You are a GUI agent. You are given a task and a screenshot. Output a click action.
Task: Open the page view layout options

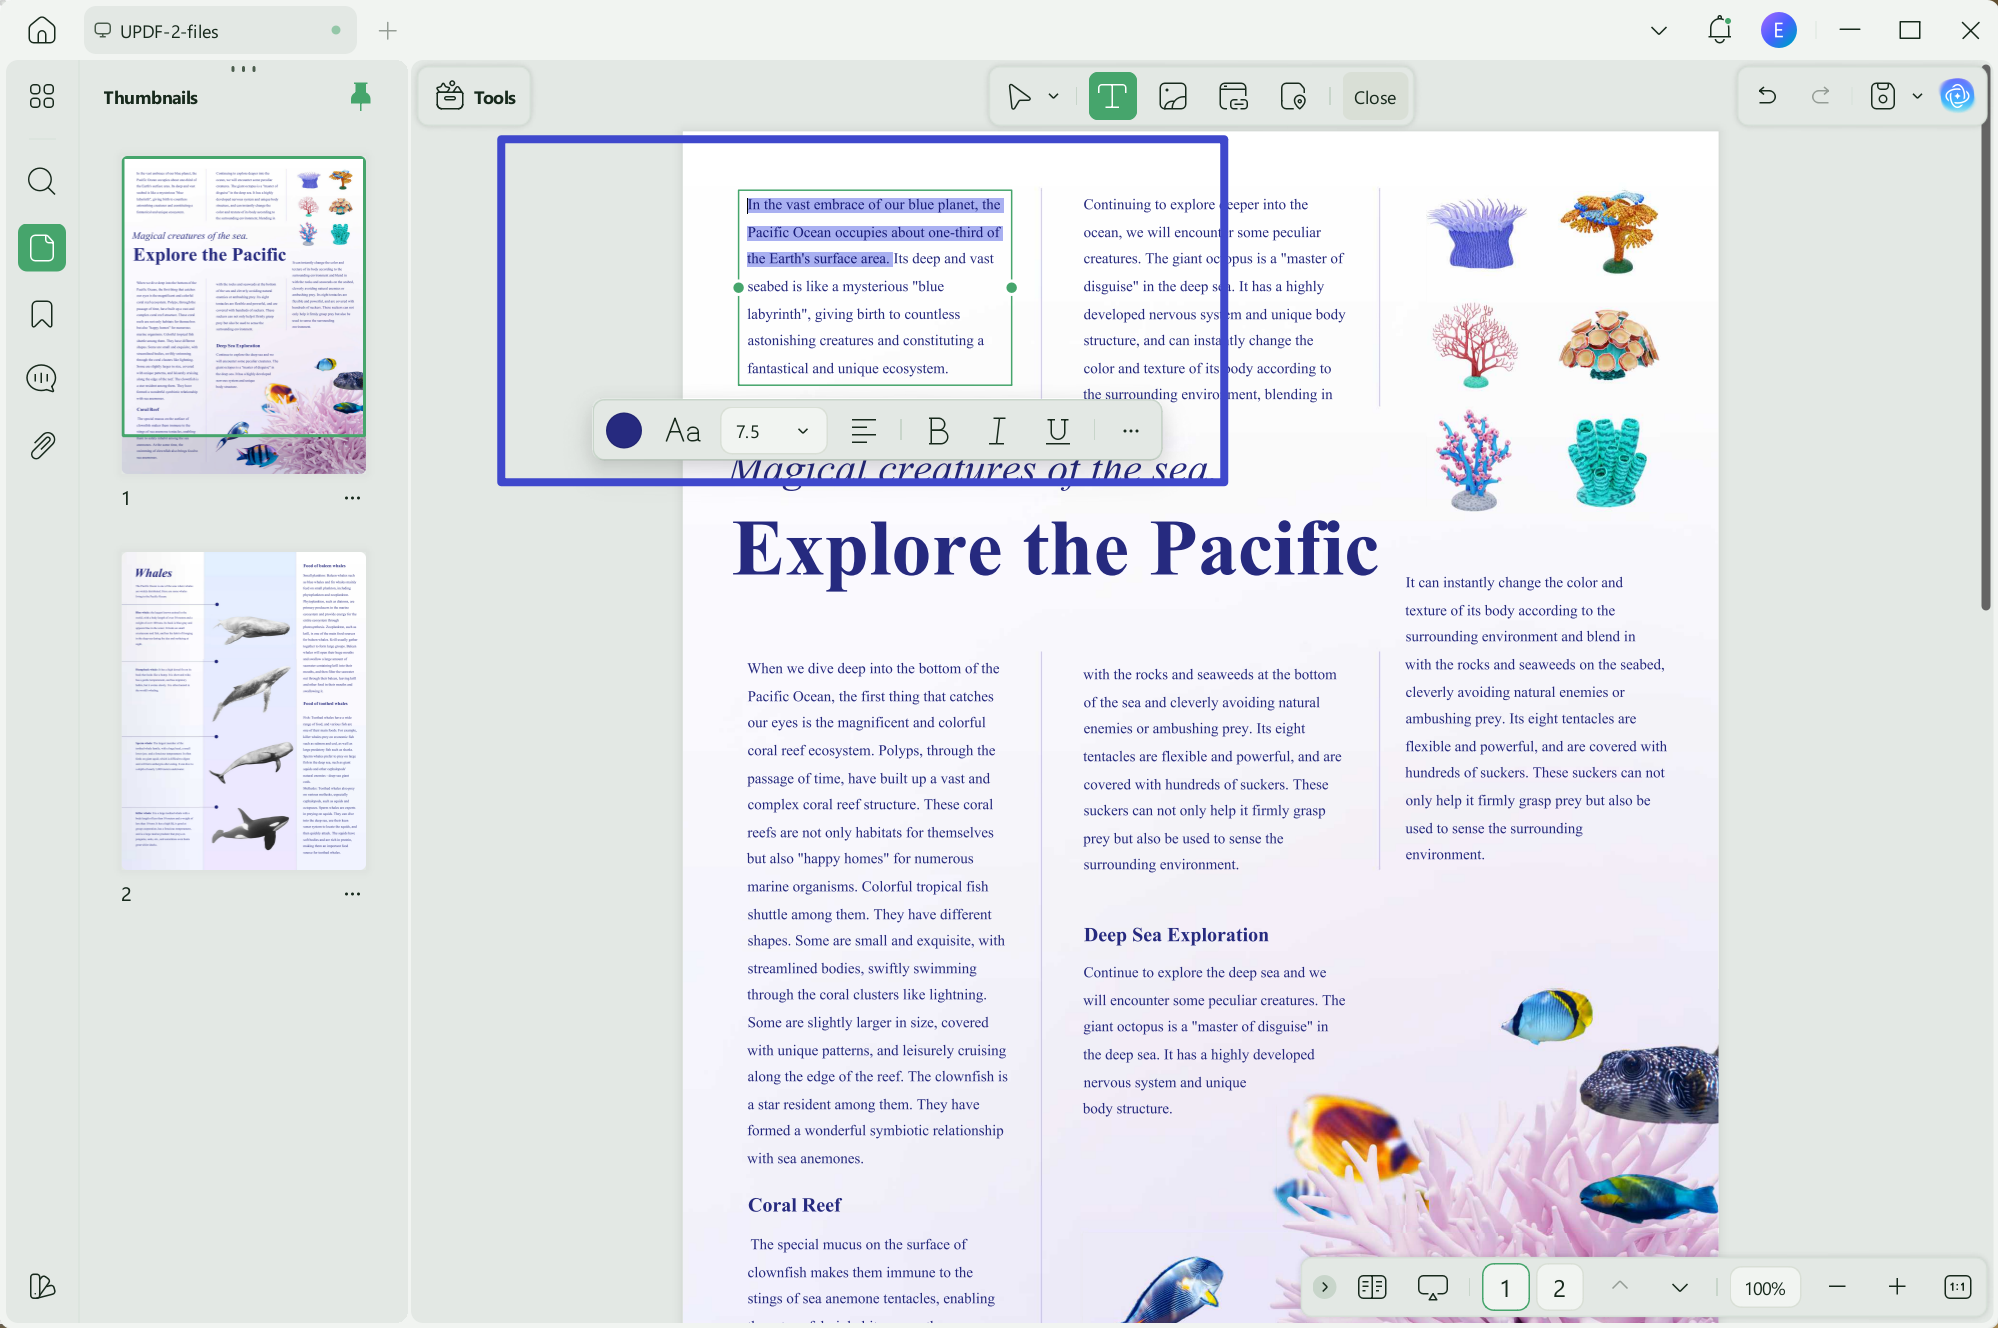[1372, 1287]
